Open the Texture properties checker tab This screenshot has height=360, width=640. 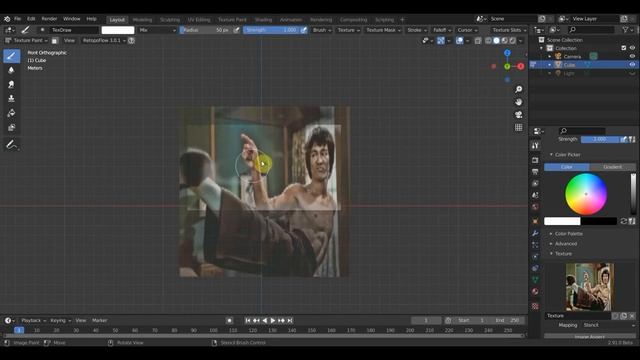click(x=535, y=306)
